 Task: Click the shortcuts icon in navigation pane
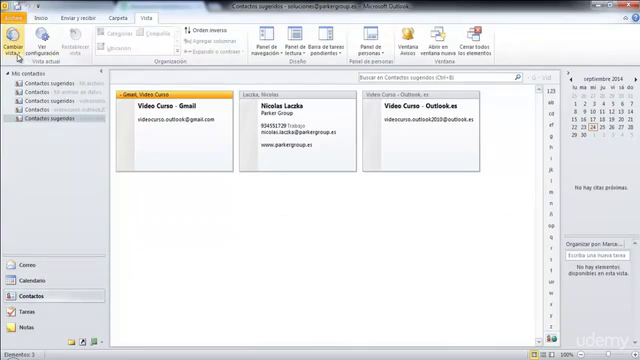[x=82, y=342]
